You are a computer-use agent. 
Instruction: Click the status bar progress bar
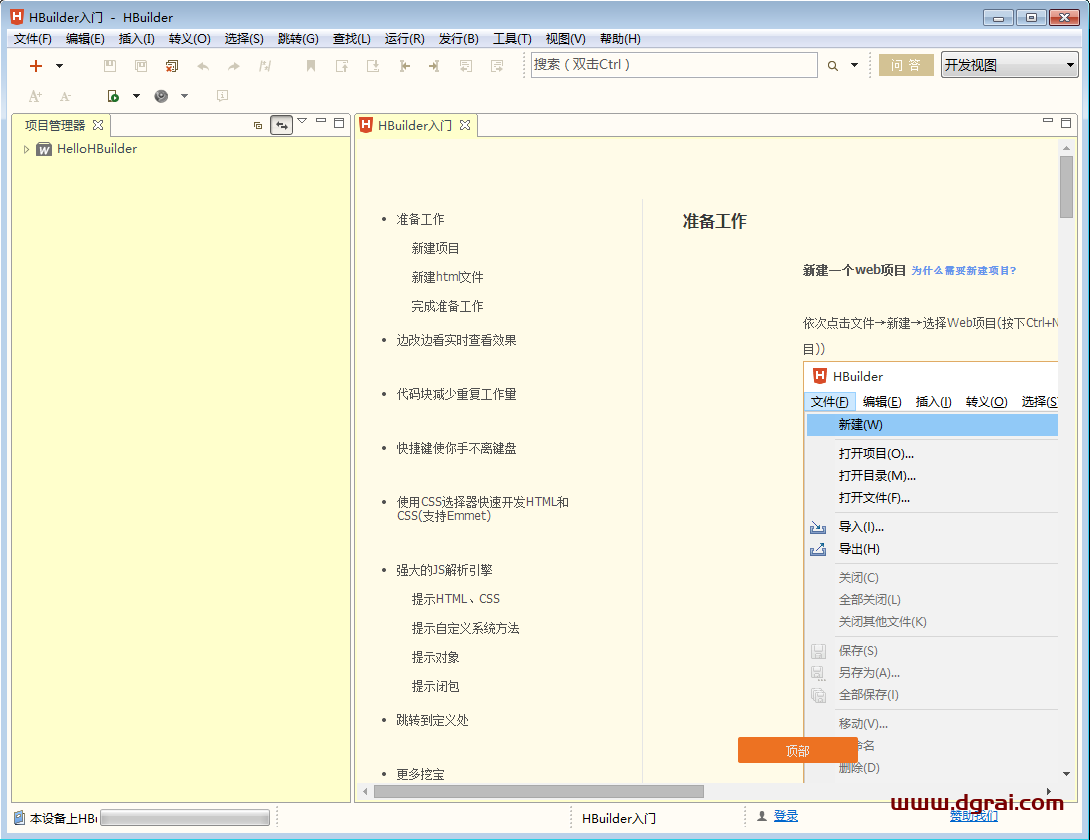(185, 818)
